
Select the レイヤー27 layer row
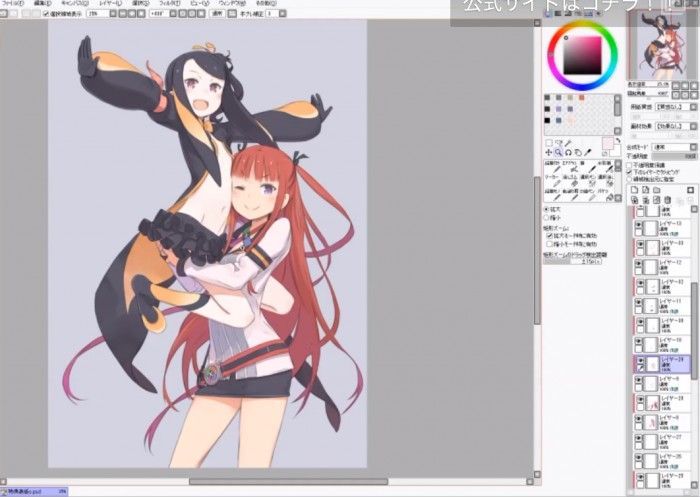(x=662, y=442)
